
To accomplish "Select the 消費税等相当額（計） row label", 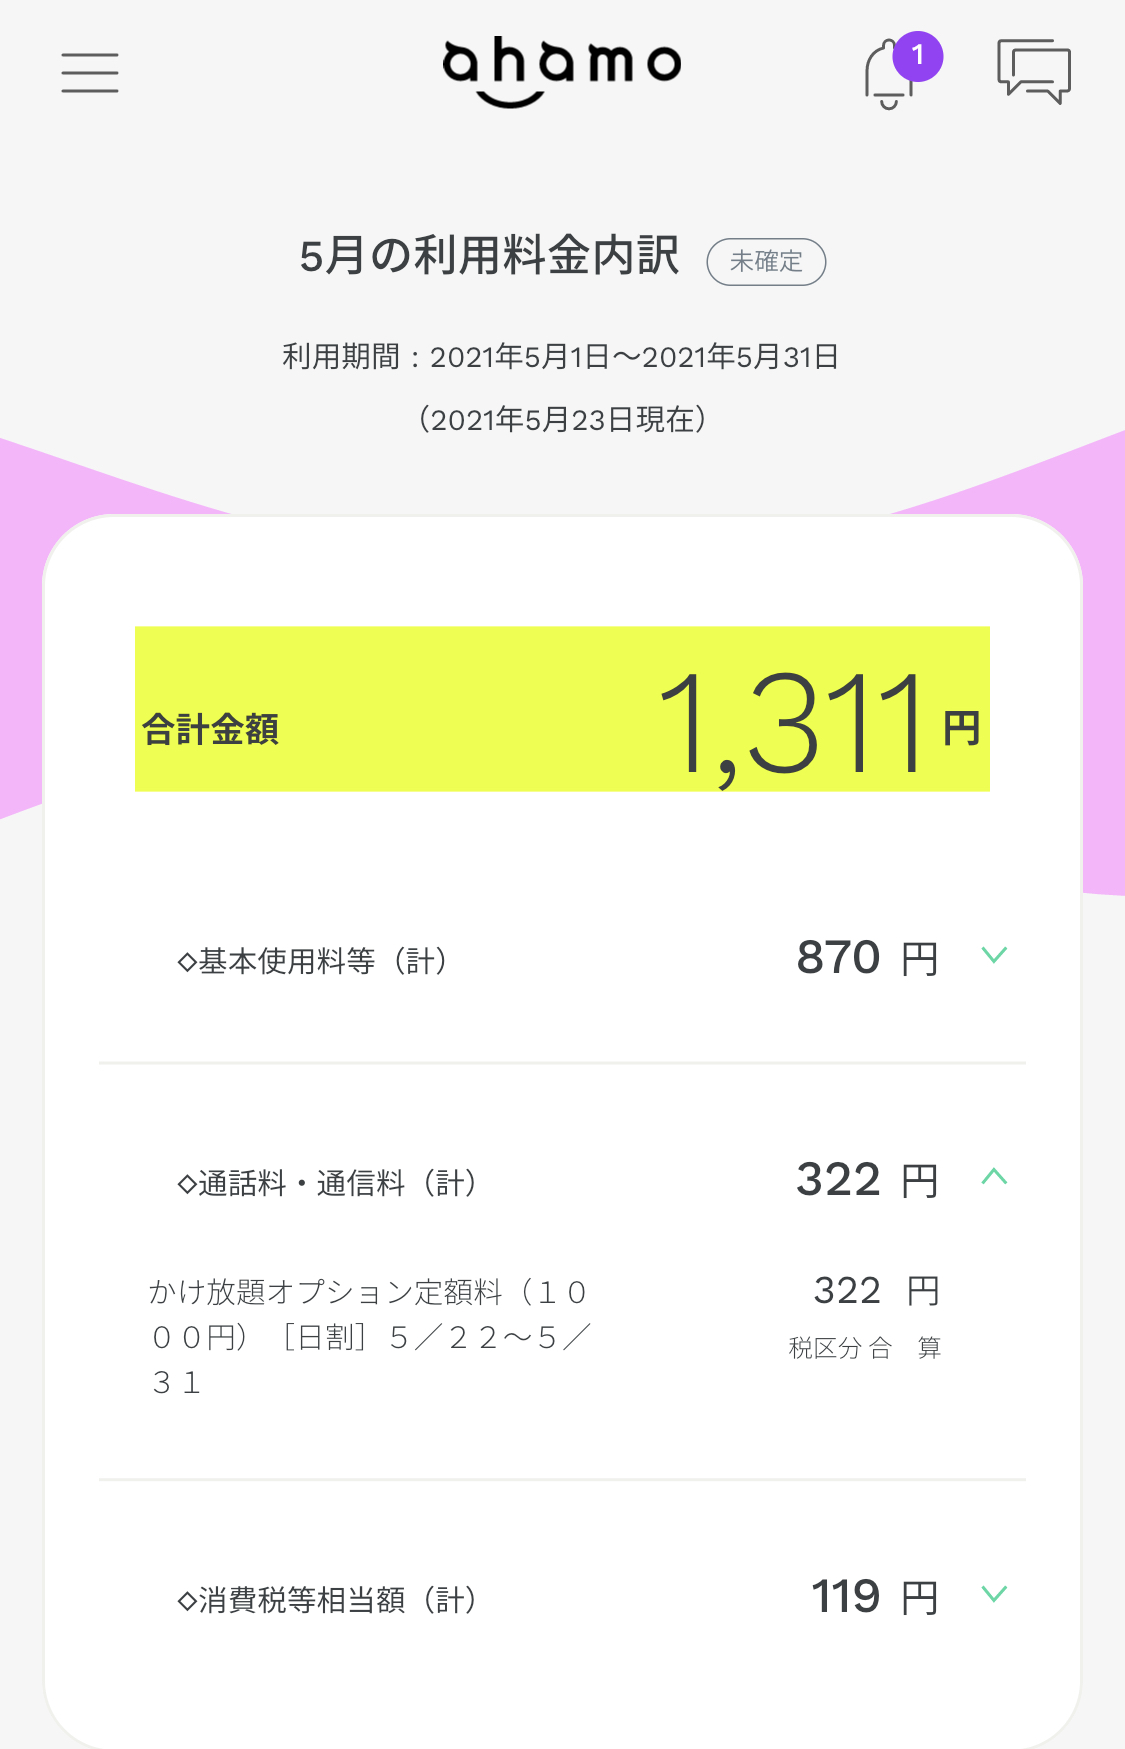I will pos(327,1600).
